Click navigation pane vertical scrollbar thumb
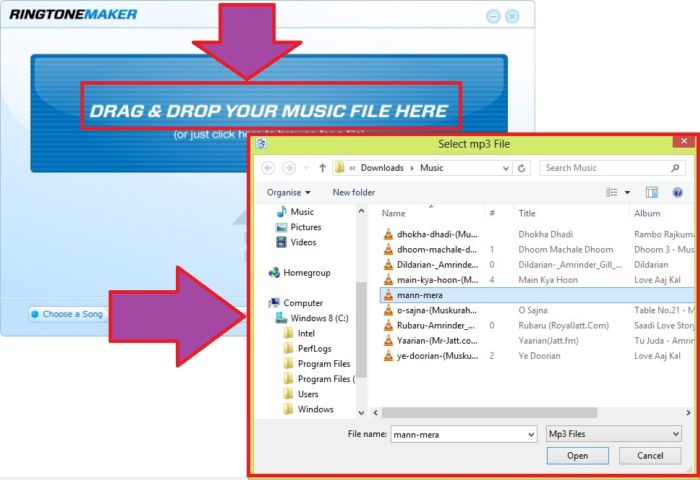Image resolution: width=700 pixels, height=480 pixels. click(361, 330)
